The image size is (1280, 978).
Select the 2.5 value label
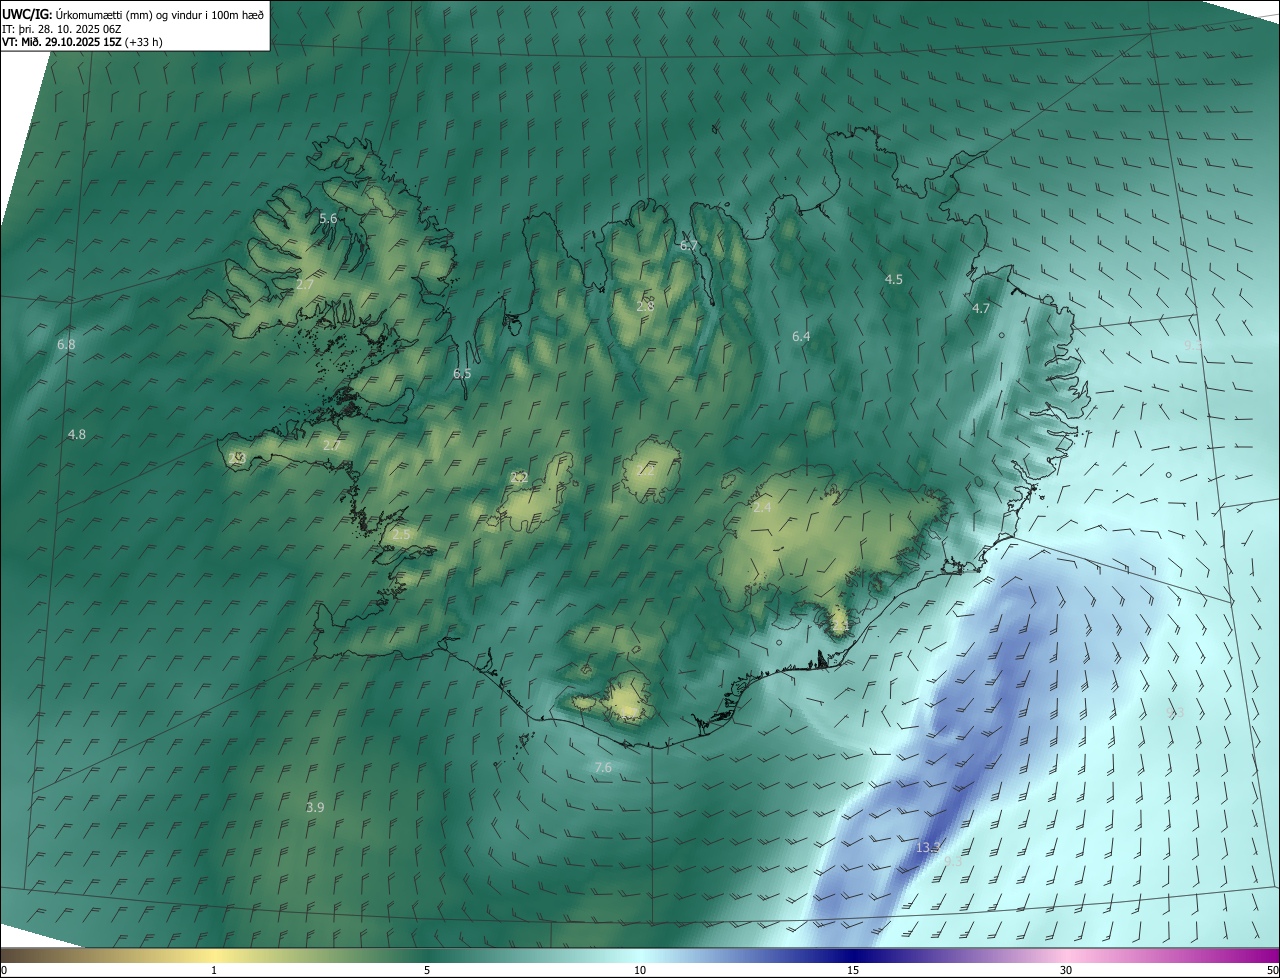[401, 534]
